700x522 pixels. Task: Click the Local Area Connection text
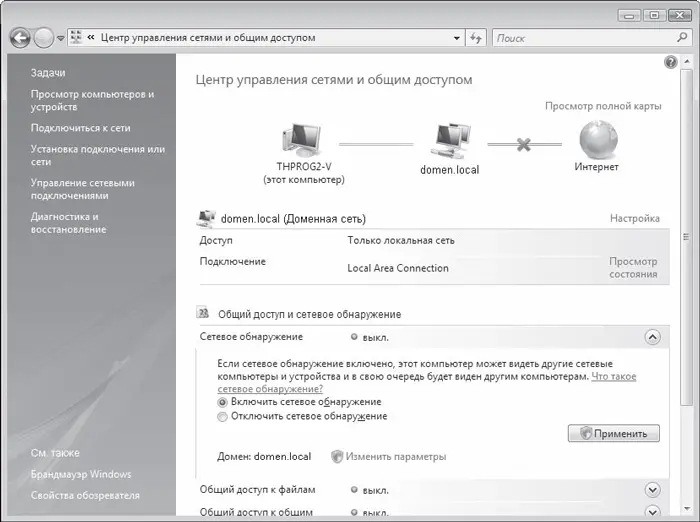coord(398,268)
